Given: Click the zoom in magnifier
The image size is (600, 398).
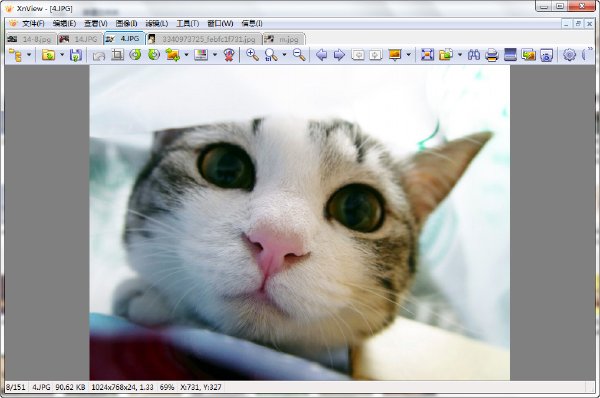Looking at the screenshot, I should (x=252, y=55).
